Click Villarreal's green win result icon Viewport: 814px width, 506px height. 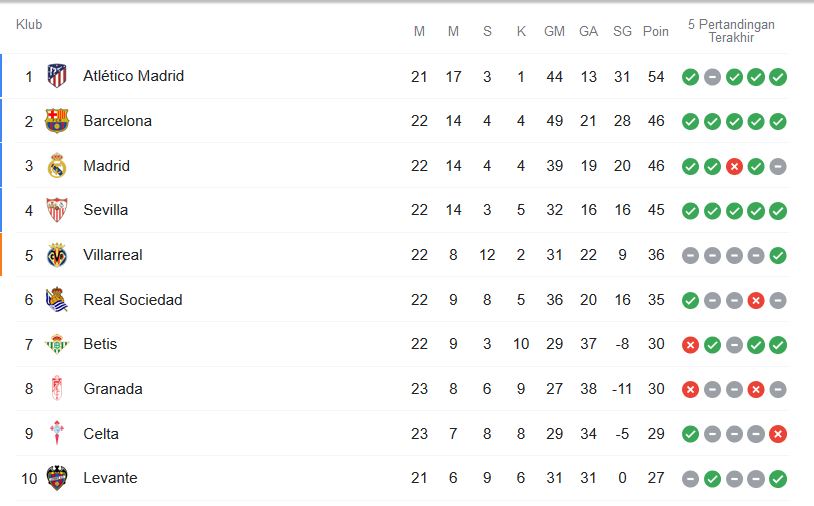coord(778,255)
